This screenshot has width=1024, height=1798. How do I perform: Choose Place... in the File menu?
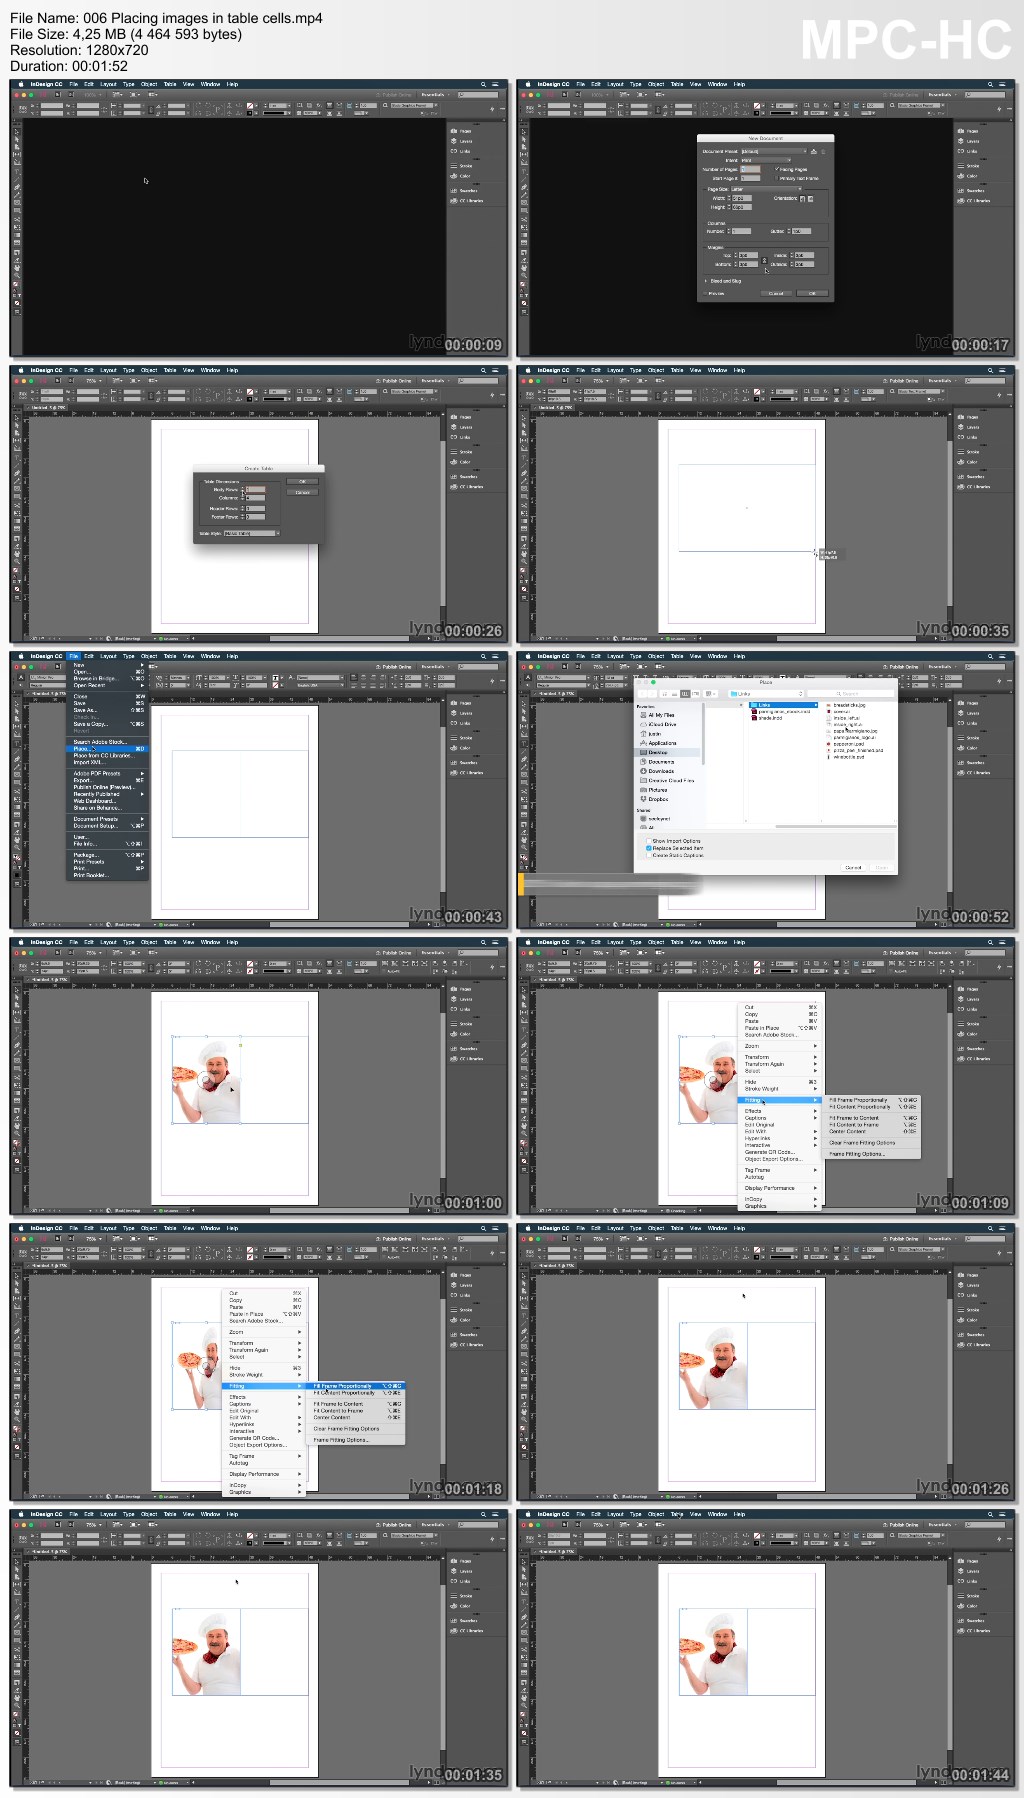pyautogui.click(x=107, y=749)
